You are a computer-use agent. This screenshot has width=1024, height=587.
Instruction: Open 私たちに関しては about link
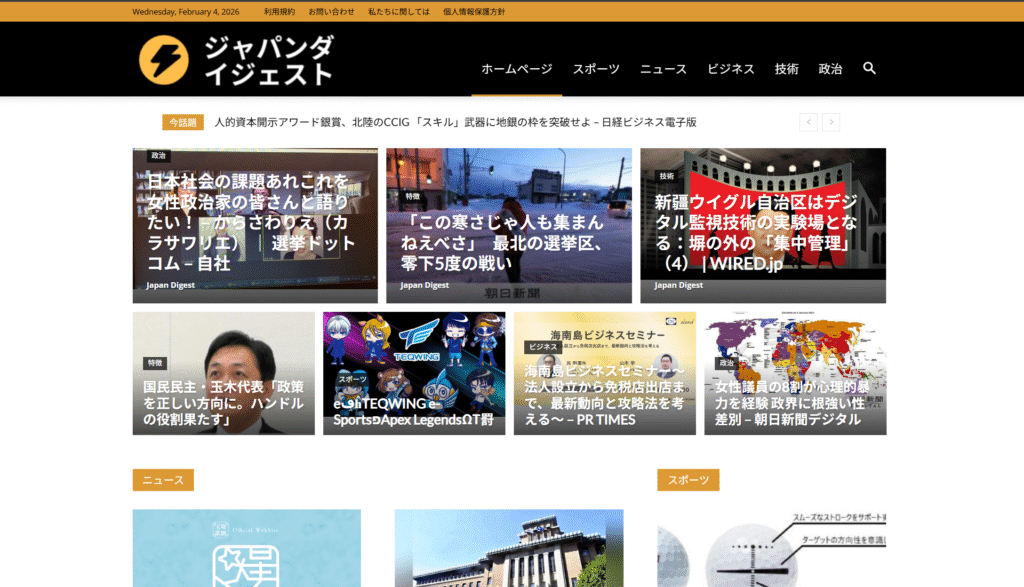click(x=398, y=12)
